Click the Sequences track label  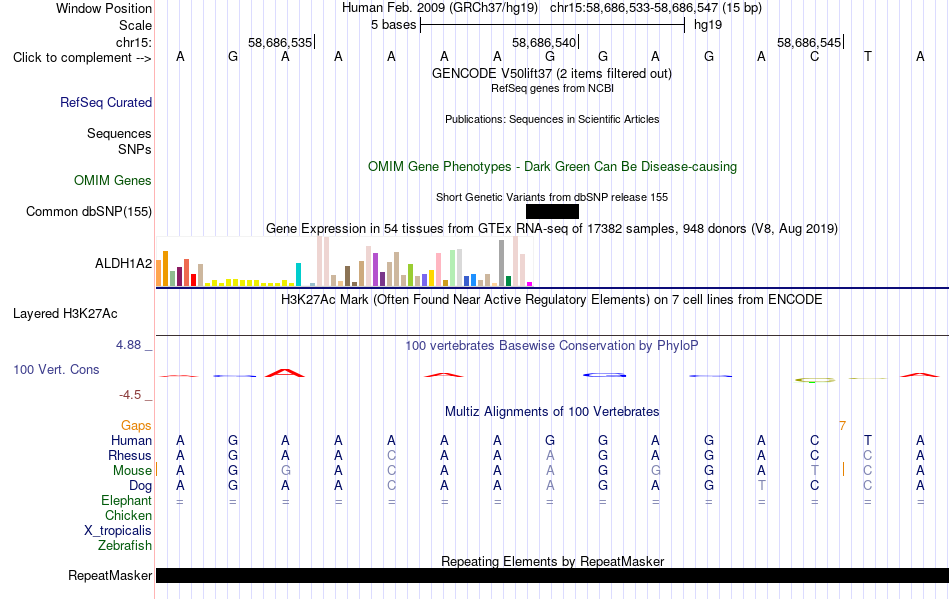[x=119, y=133]
